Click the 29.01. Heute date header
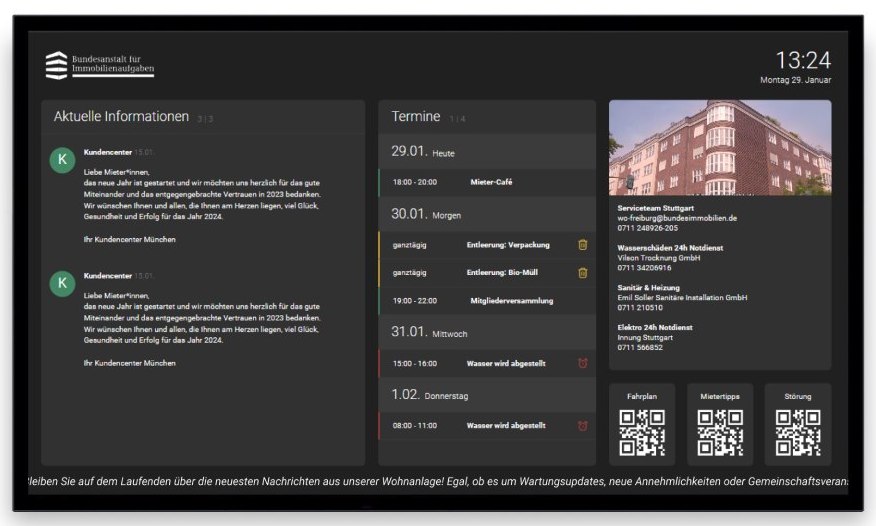 click(487, 151)
